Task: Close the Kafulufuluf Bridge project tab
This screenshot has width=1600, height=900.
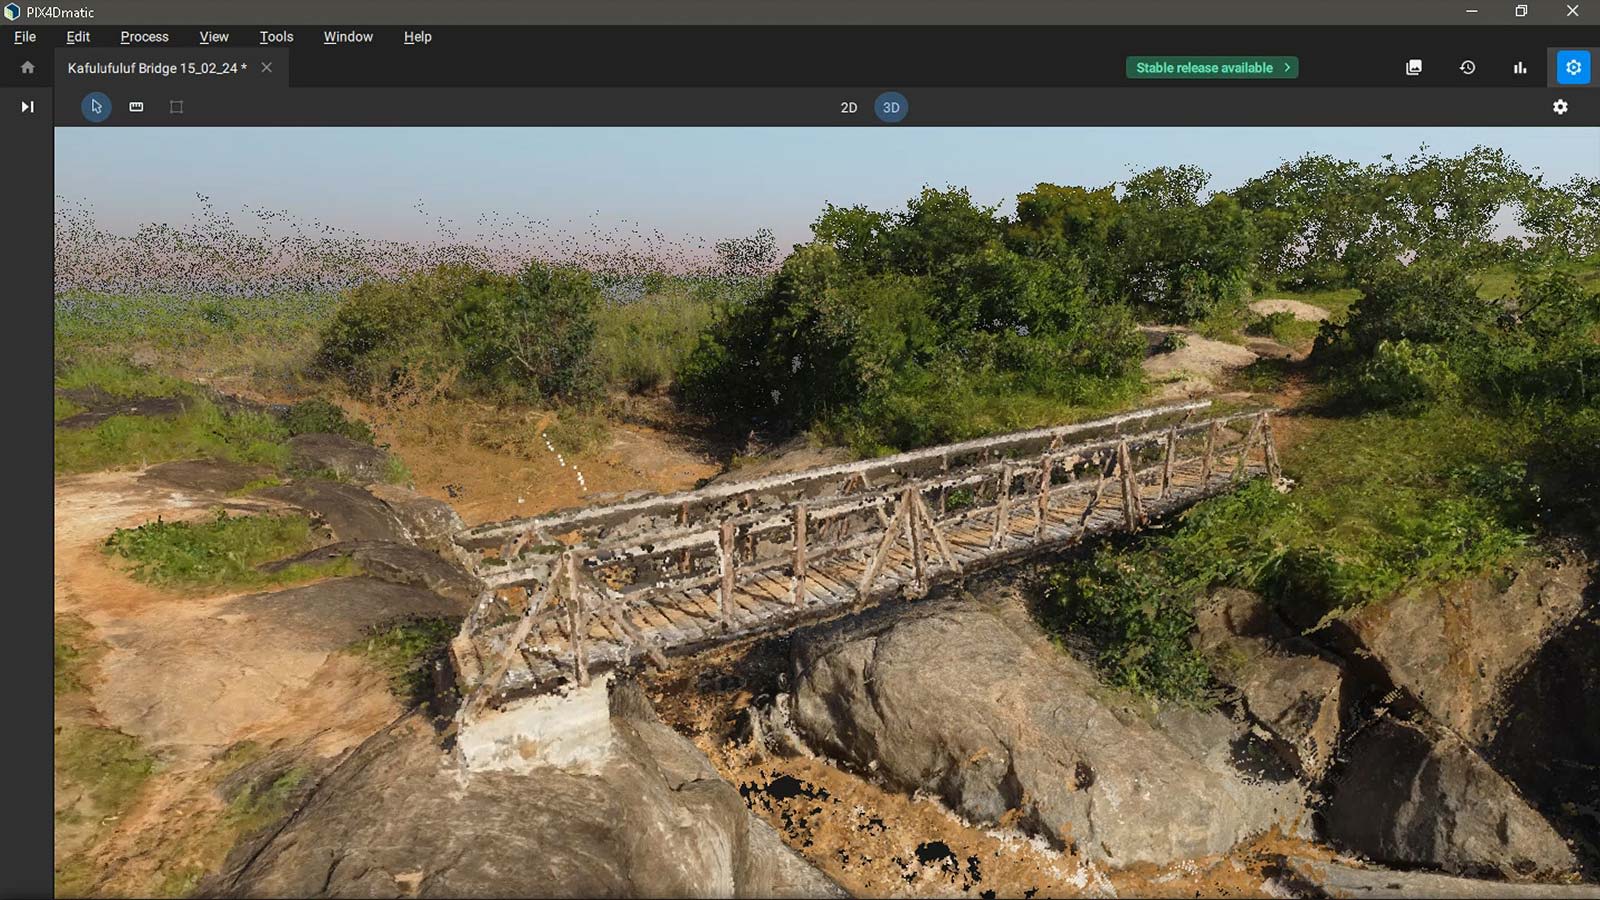Action: click(266, 68)
